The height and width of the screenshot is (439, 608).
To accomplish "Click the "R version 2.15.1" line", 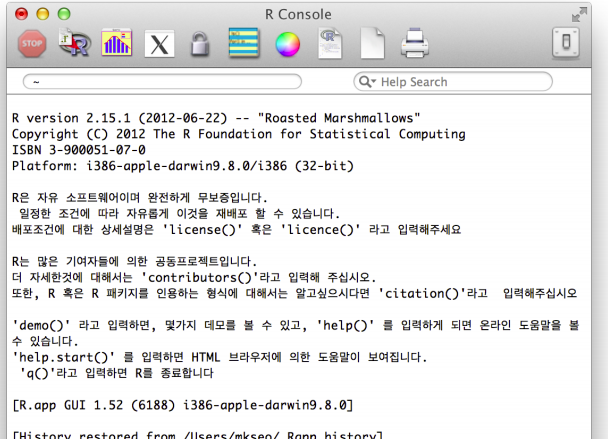I will pos(216,118).
